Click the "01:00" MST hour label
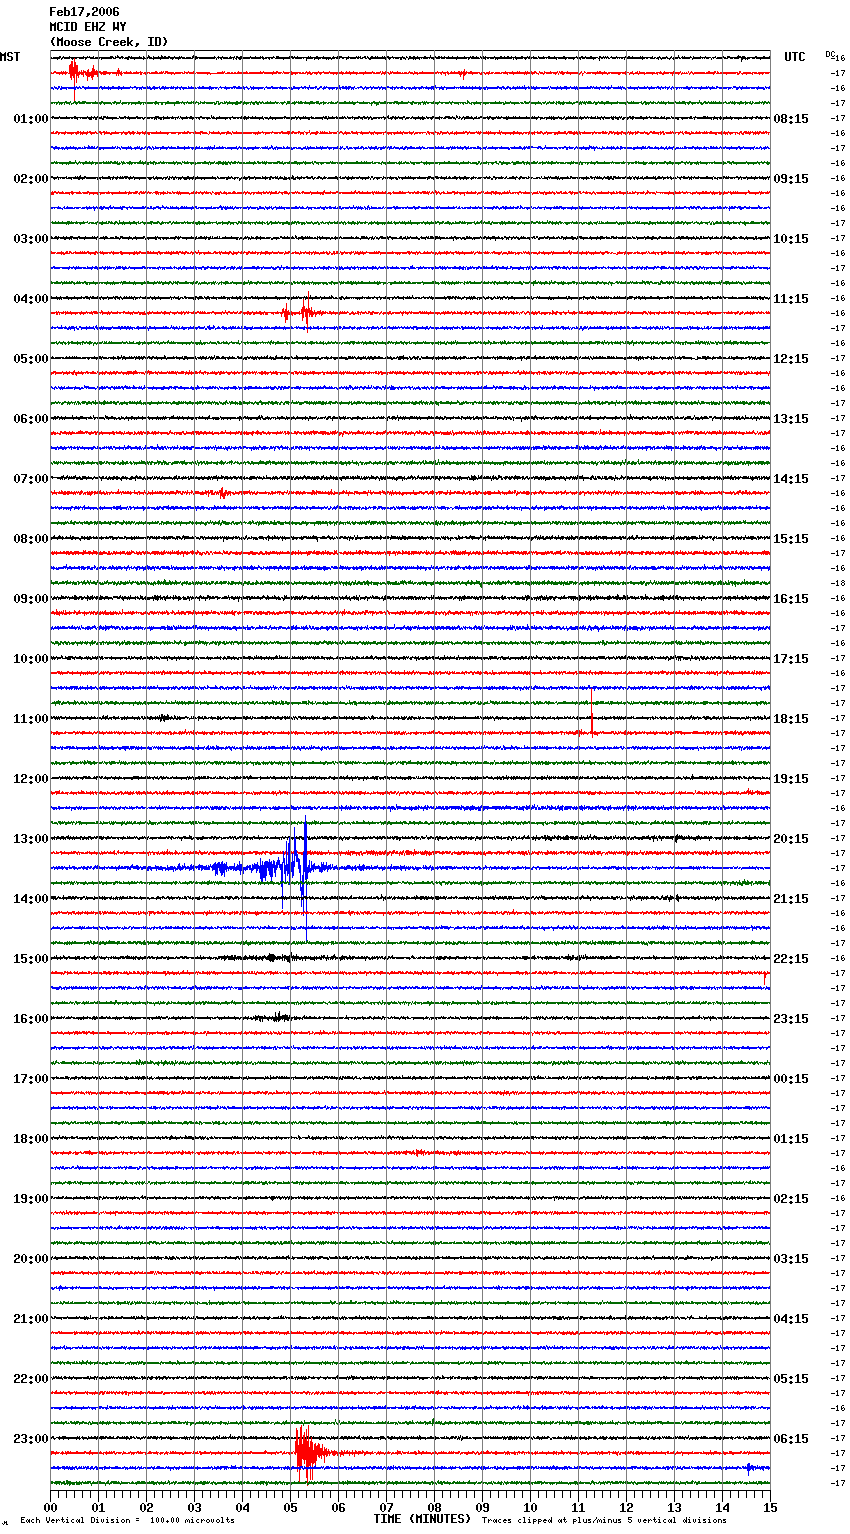This screenshot has height=1534, width=850. tap(31, 119)
